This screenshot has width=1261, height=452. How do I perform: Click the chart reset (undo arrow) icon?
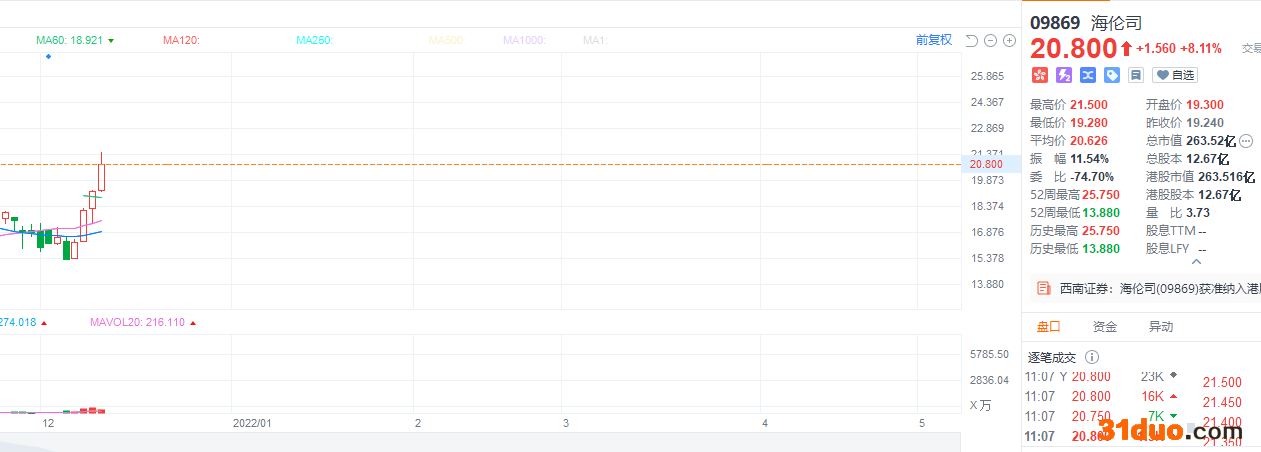971,41
